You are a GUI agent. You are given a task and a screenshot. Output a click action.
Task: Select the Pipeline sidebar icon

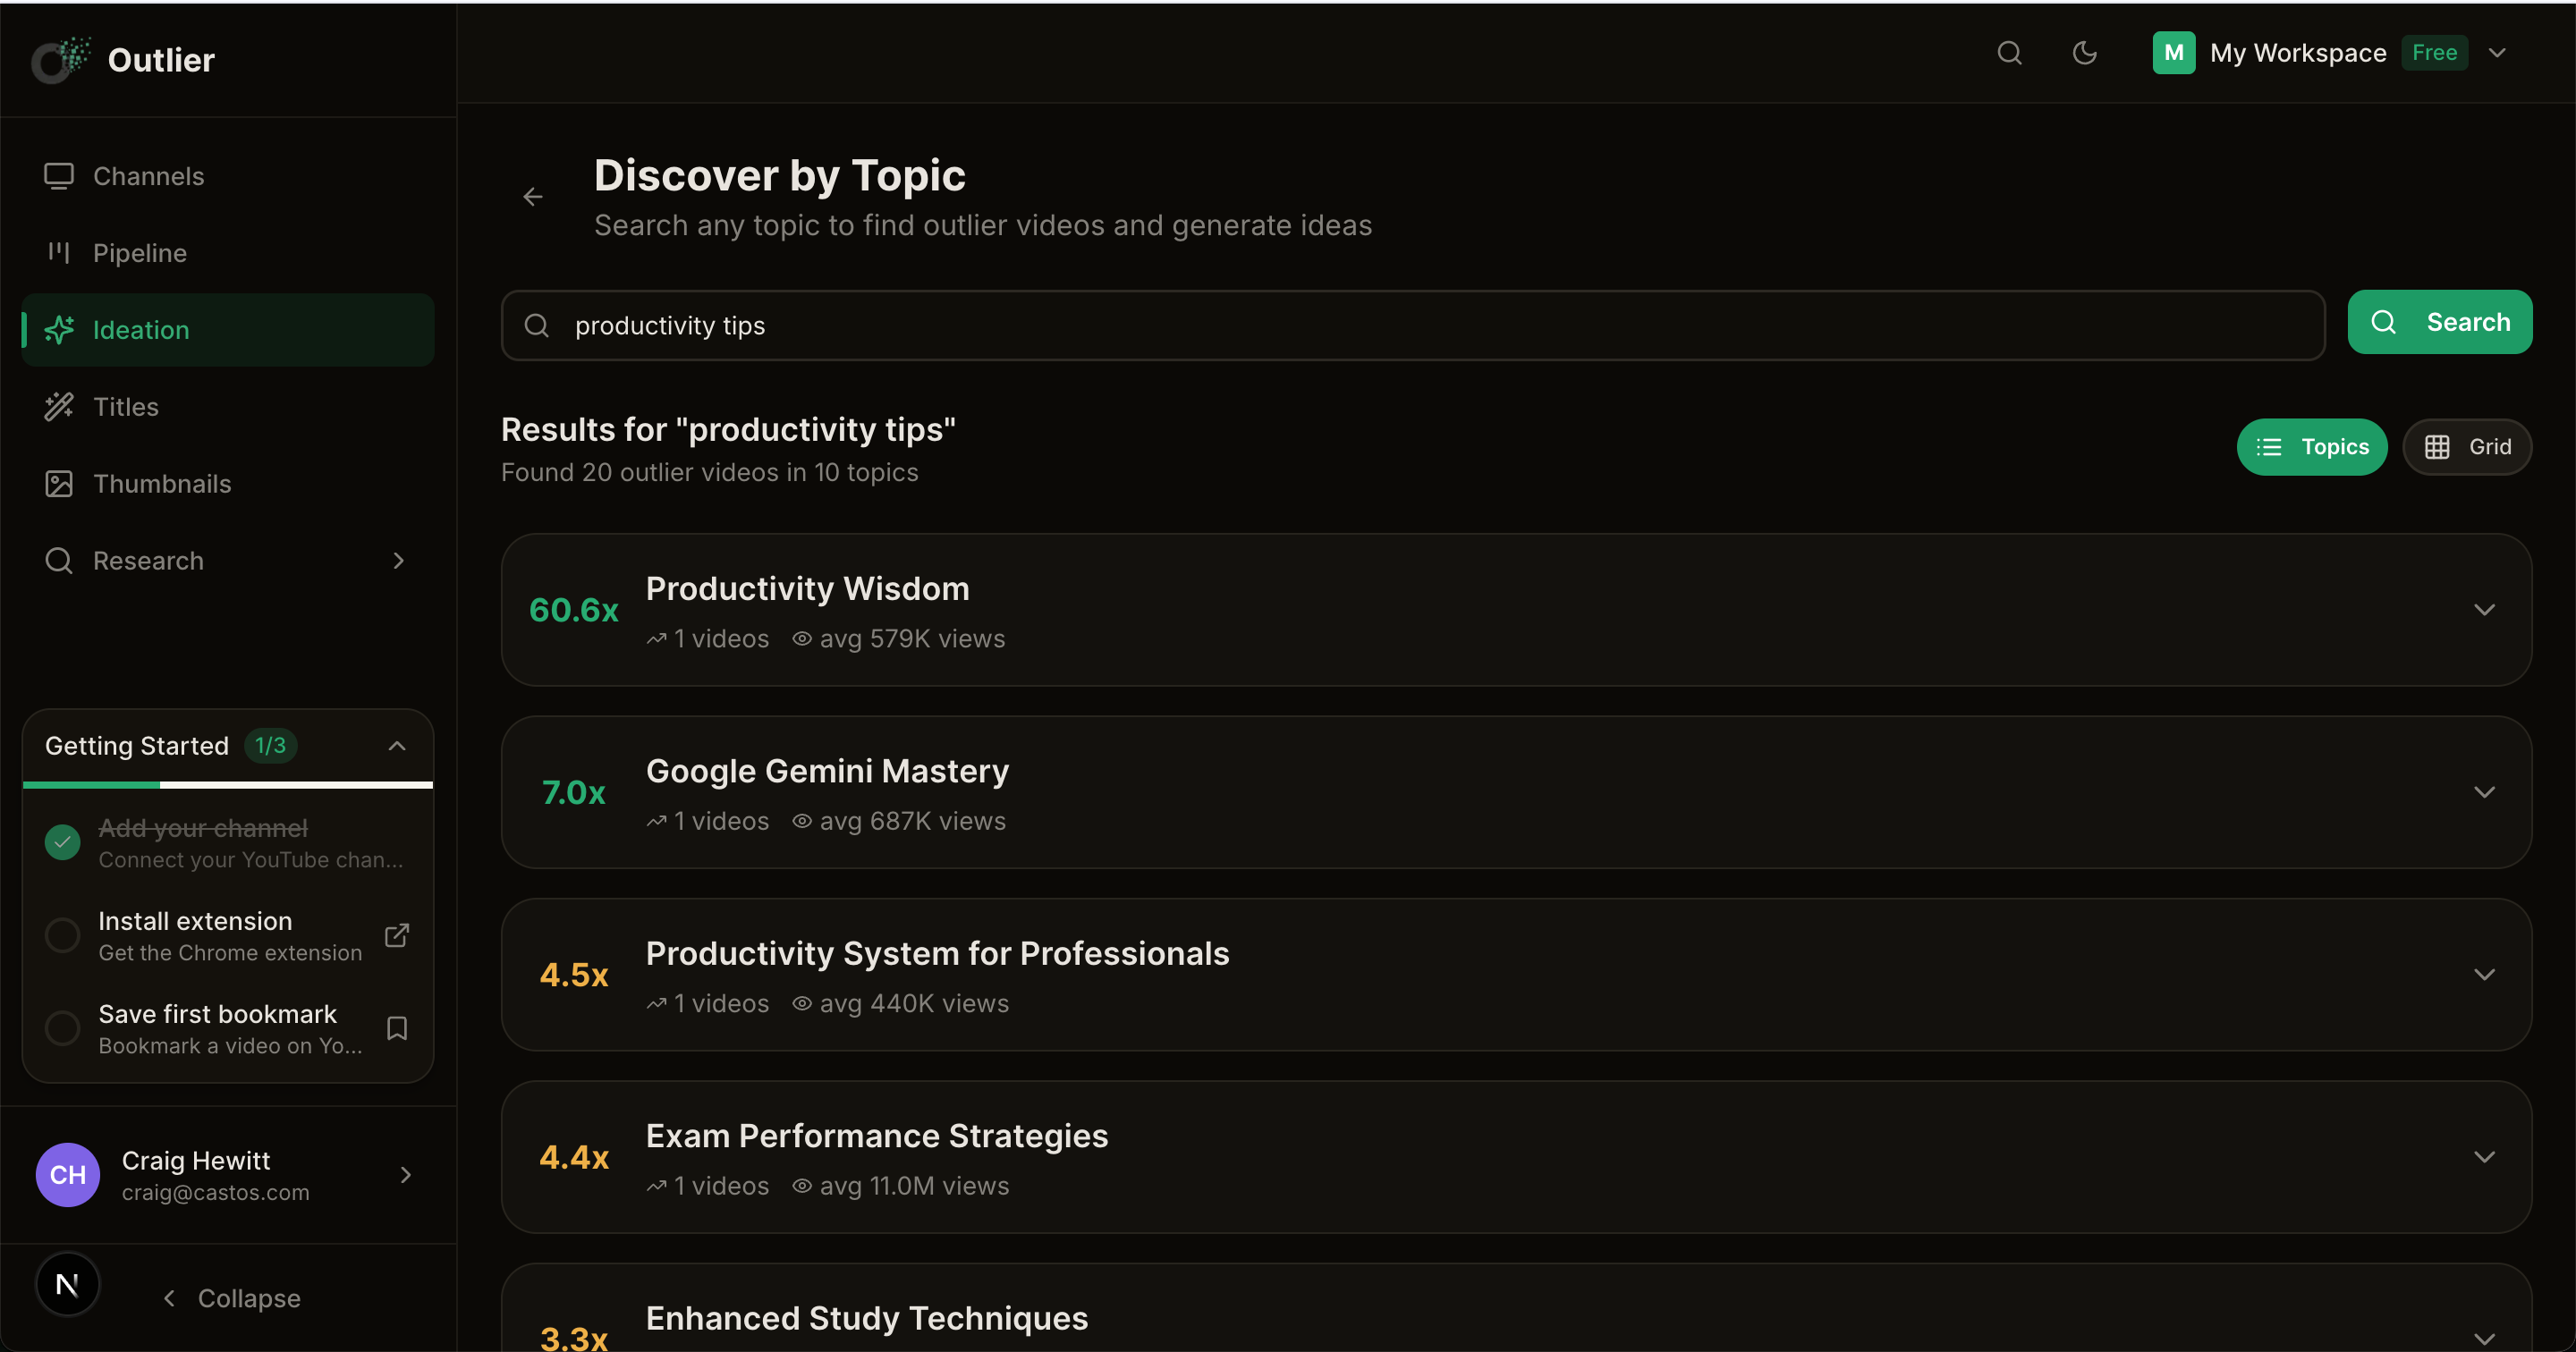(59, 252)
